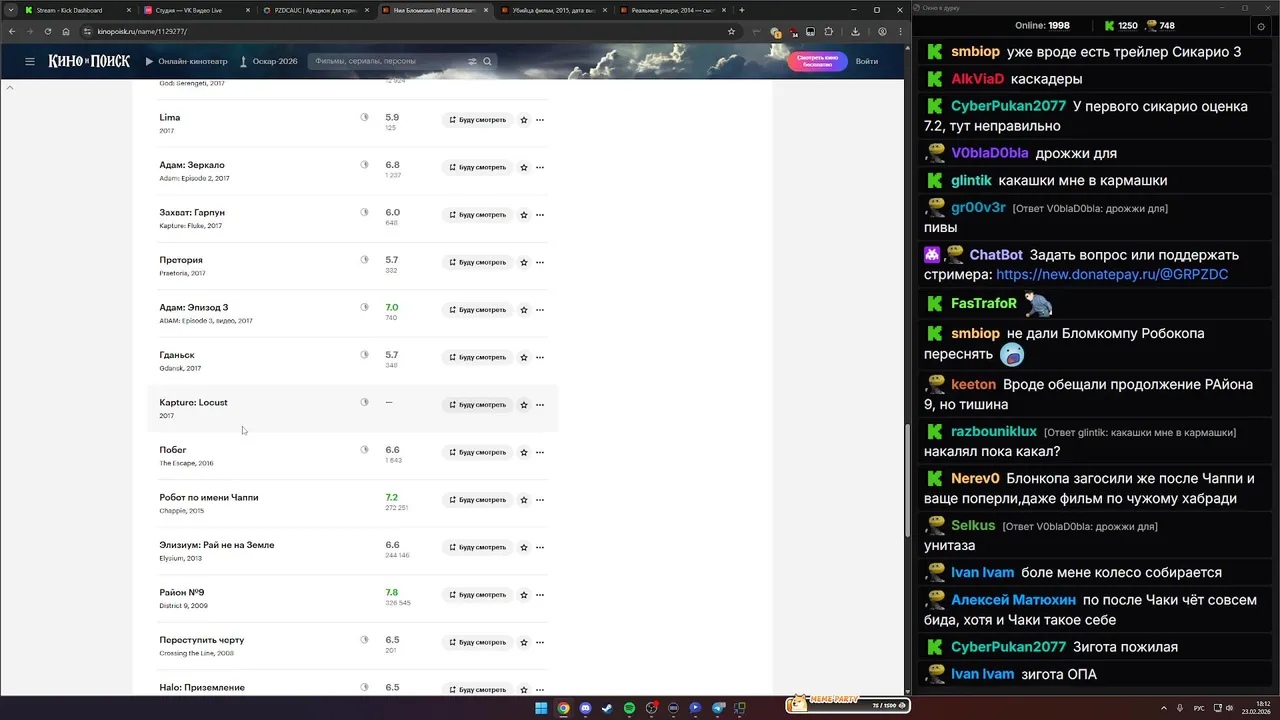Star the Робот по имени Чаппи entry
Screen dimensions: 1280x720
[x=523, y=500]
